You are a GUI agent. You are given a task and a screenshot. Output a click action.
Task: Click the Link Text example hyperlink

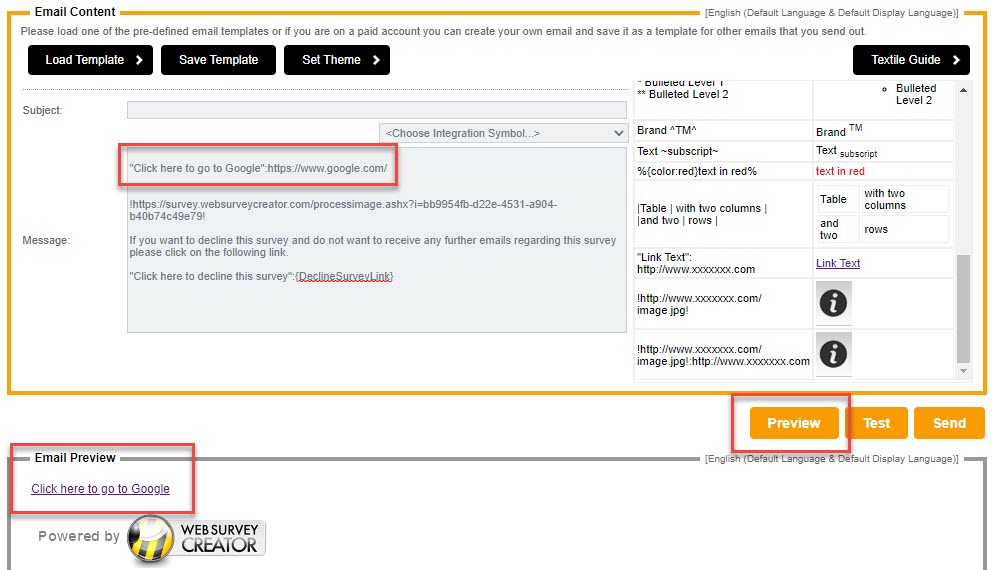tap(838, 263)
